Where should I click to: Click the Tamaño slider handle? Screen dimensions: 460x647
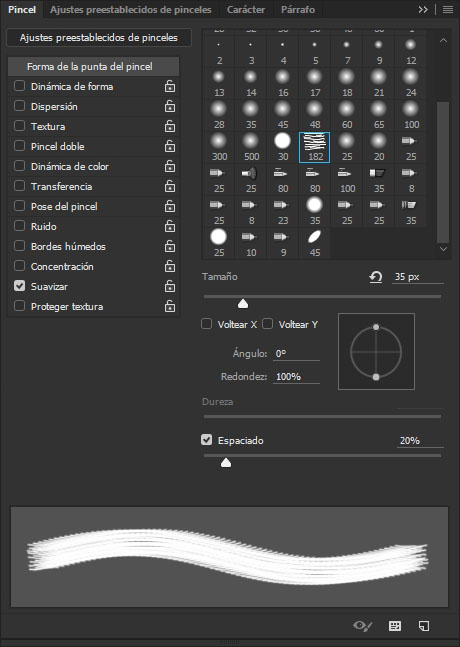coord(243,304)
